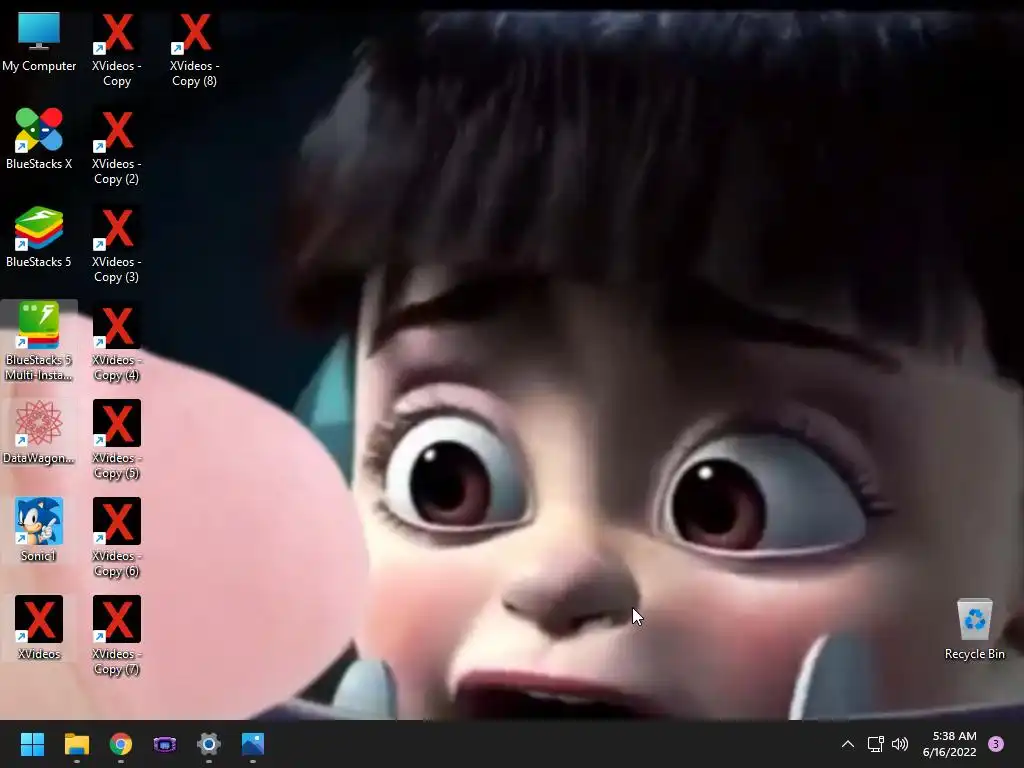
Task: Open the clock showing 5:38 AM
Action: pos(950,744)
